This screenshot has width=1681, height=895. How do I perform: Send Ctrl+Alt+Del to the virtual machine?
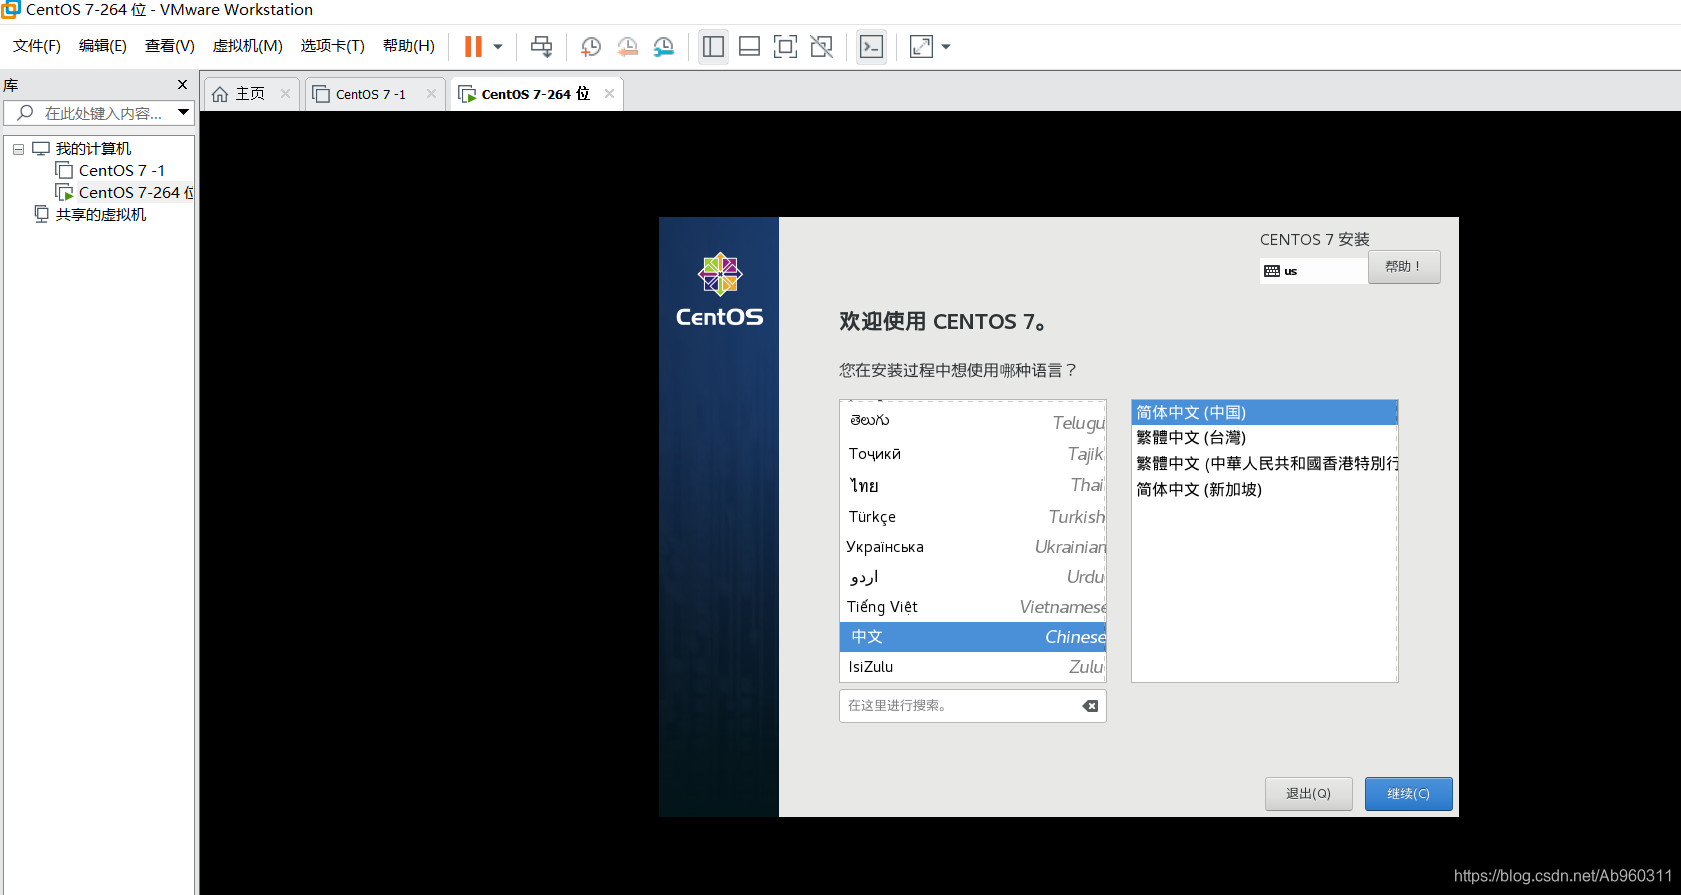click(x=542, y=46)
